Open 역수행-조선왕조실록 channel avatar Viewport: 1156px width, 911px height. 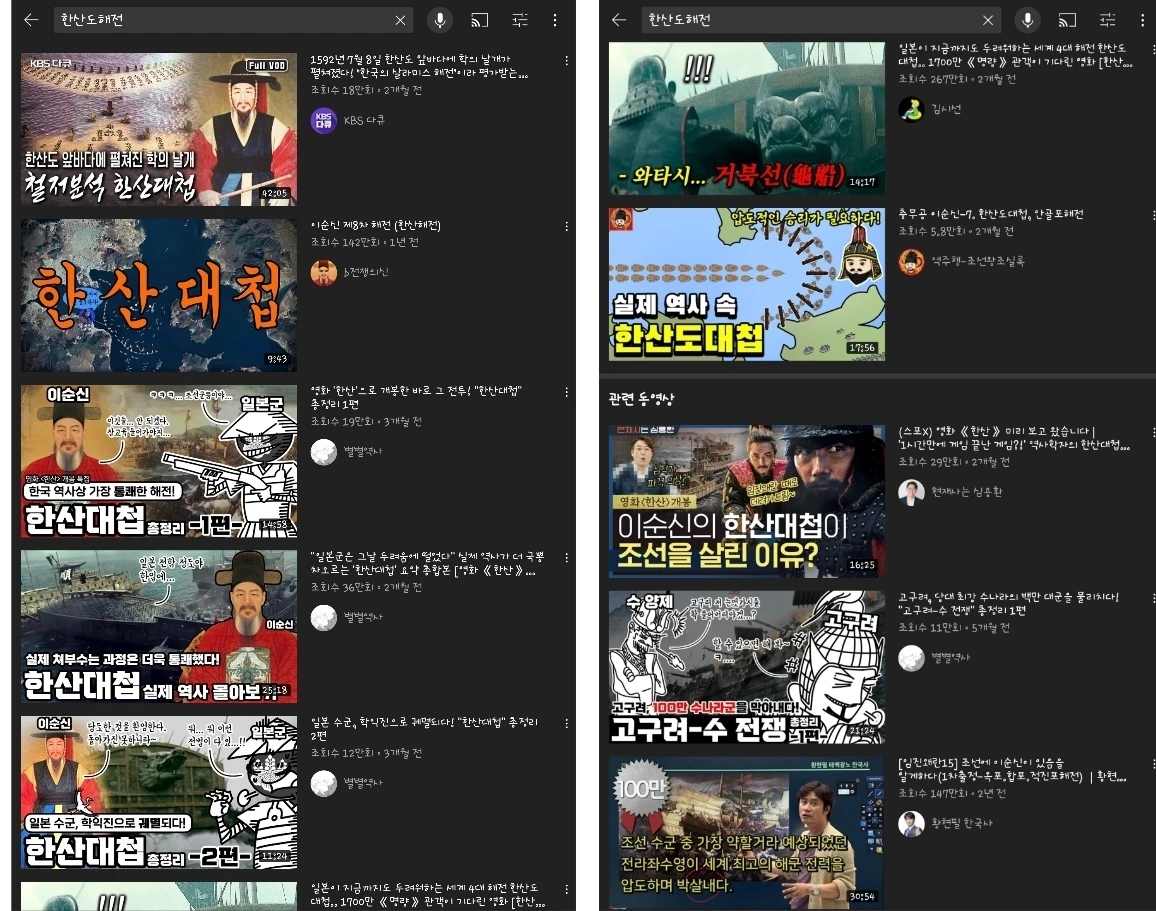[x=911, y=261]
